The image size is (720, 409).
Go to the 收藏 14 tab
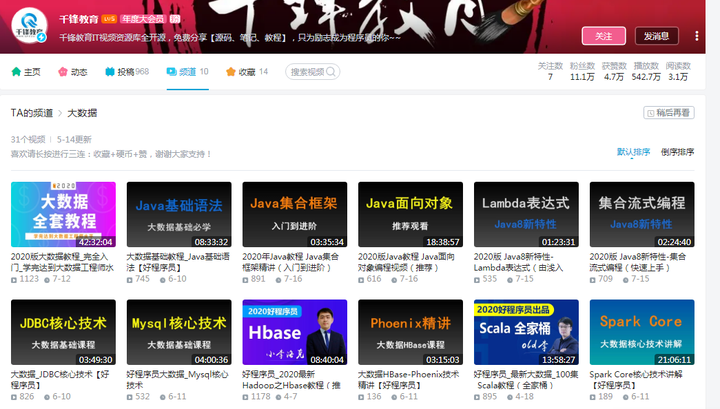coord(247,72)
